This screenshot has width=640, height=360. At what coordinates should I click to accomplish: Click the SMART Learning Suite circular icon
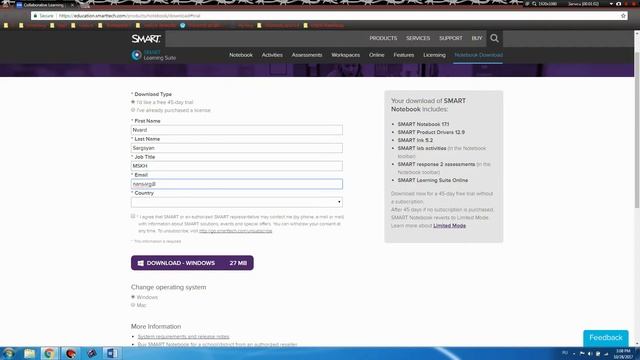[136, 55]
